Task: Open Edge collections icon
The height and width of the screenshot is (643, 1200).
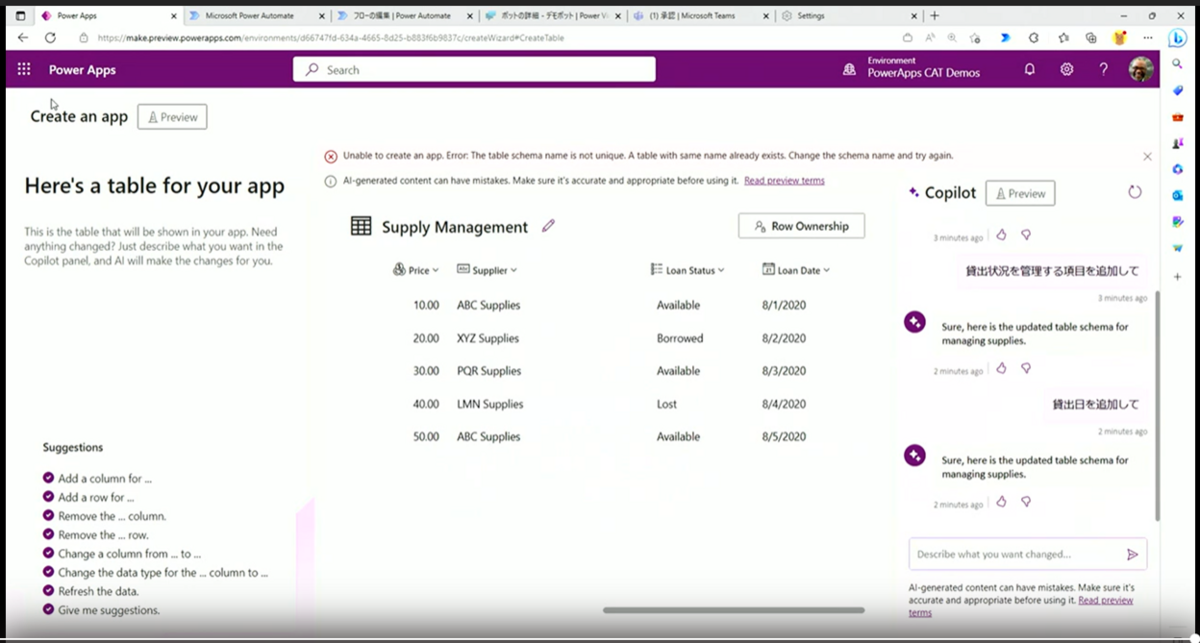Action: (1090, 37)
